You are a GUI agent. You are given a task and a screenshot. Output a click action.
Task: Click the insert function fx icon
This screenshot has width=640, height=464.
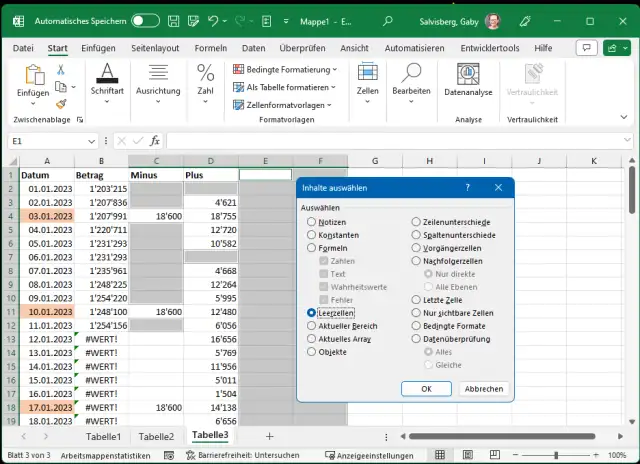tap(154, 141)
